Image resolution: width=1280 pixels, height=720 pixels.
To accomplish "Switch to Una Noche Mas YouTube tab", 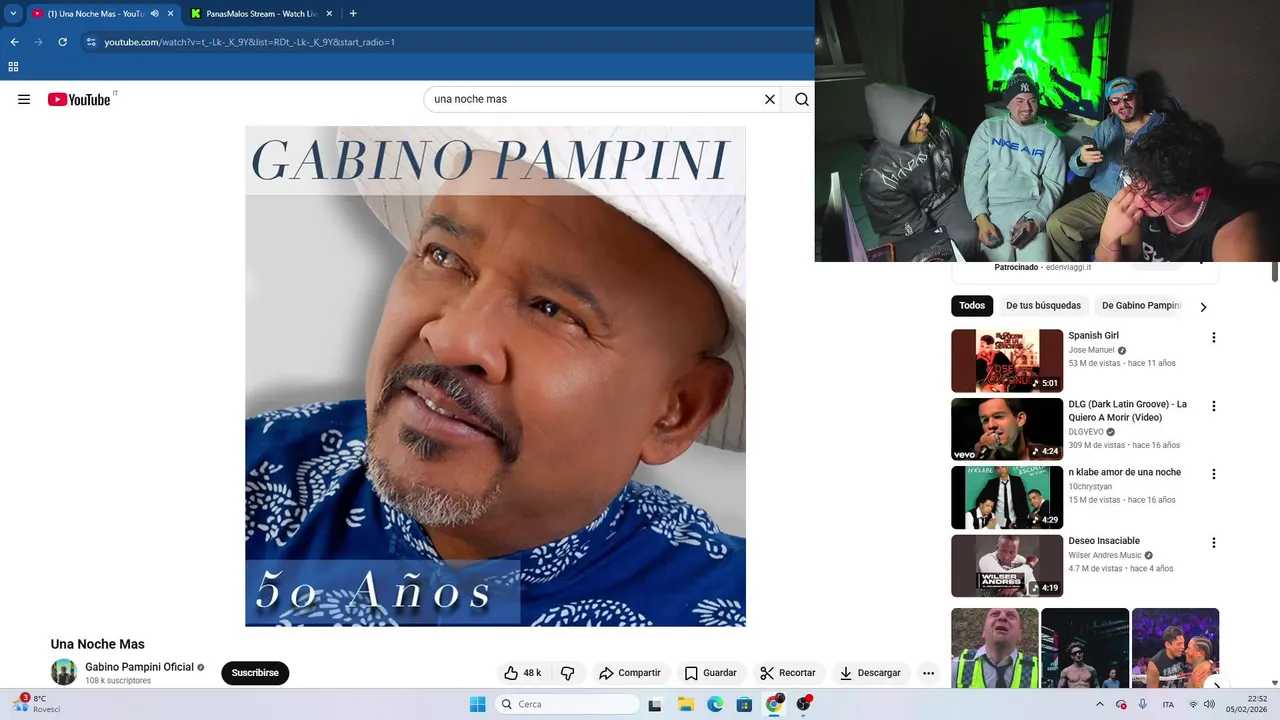I will click(x=95, y=14).
